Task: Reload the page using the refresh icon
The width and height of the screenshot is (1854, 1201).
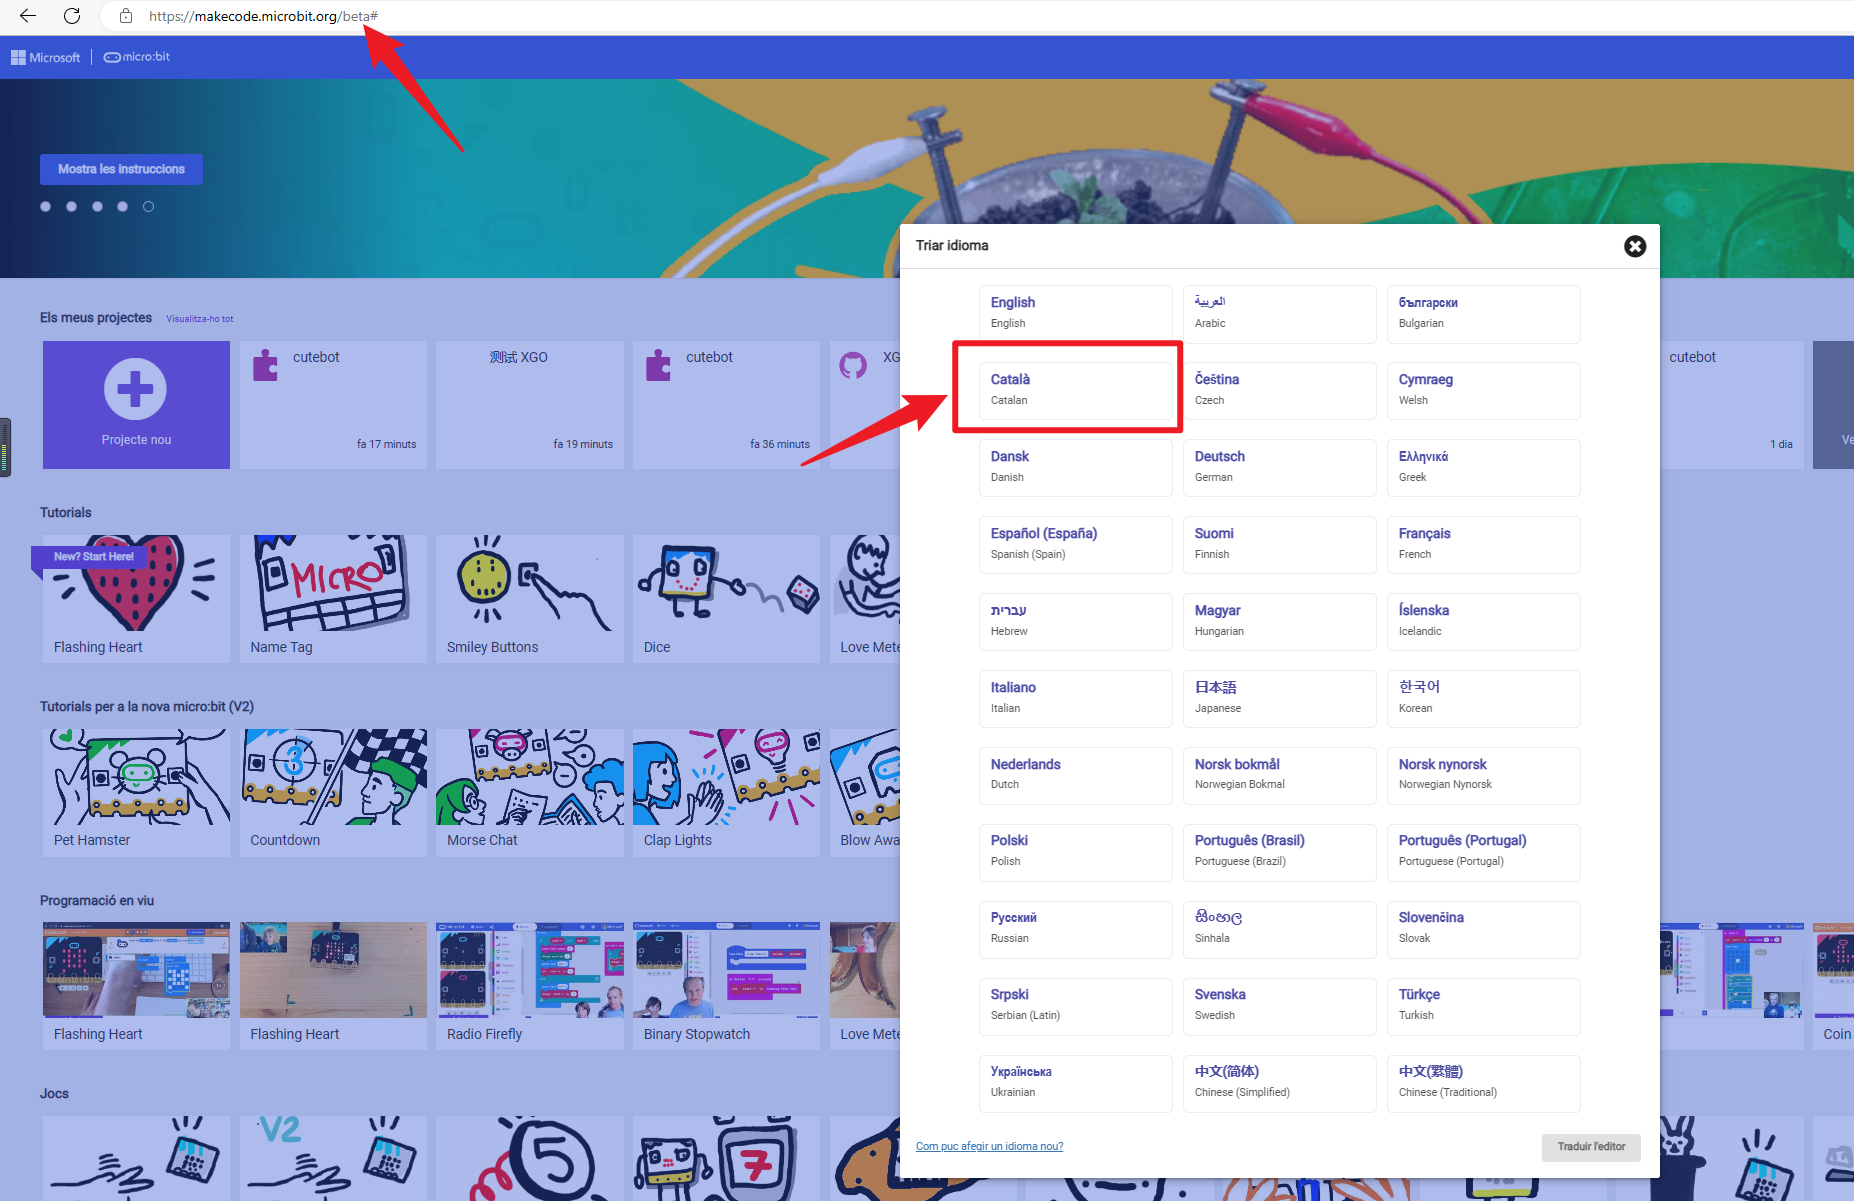Action: coord(70,16)
